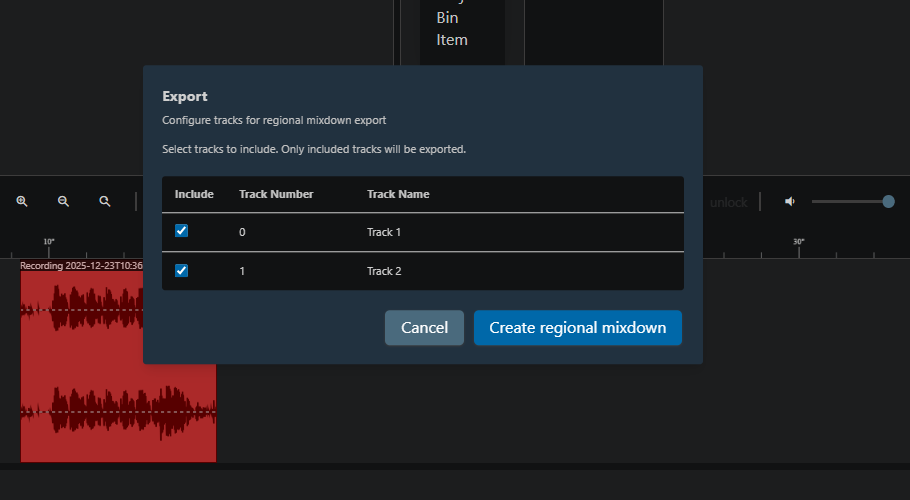Image resolution: width=910 pixels, height=500 pixels.
Task: Uncheck Include checkbox for Track 1
Action: 182,231
